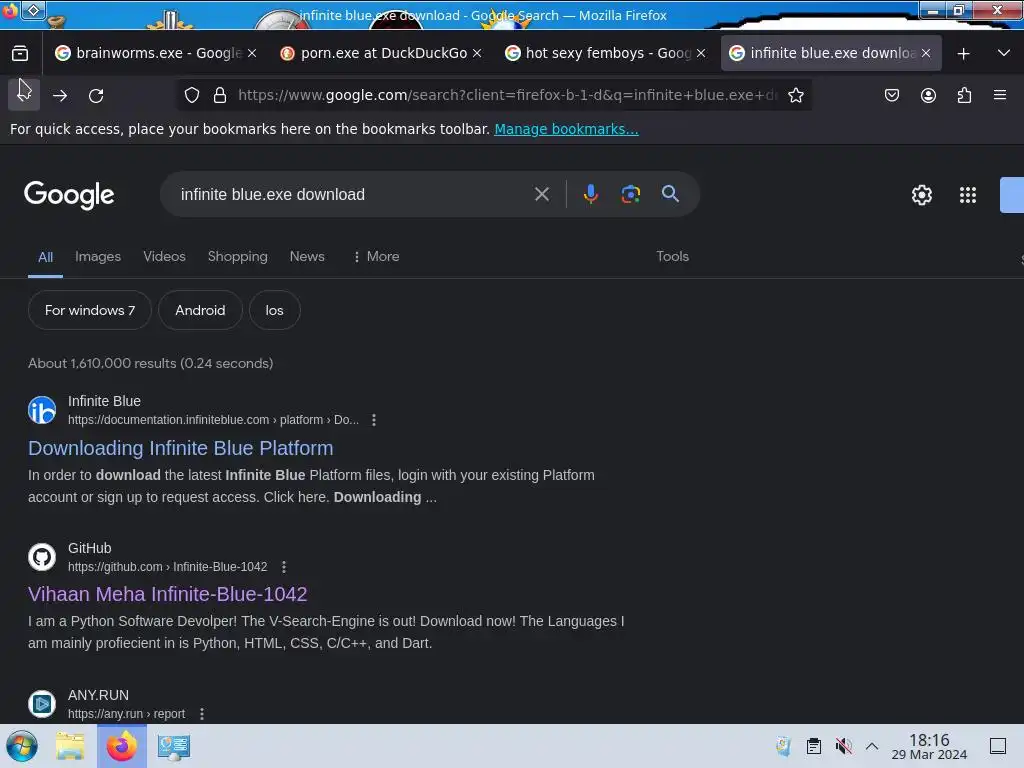Unmute audio via tray volume icon
The image size is (1024, 768).
pyautogui.click(x=843, y=746)
